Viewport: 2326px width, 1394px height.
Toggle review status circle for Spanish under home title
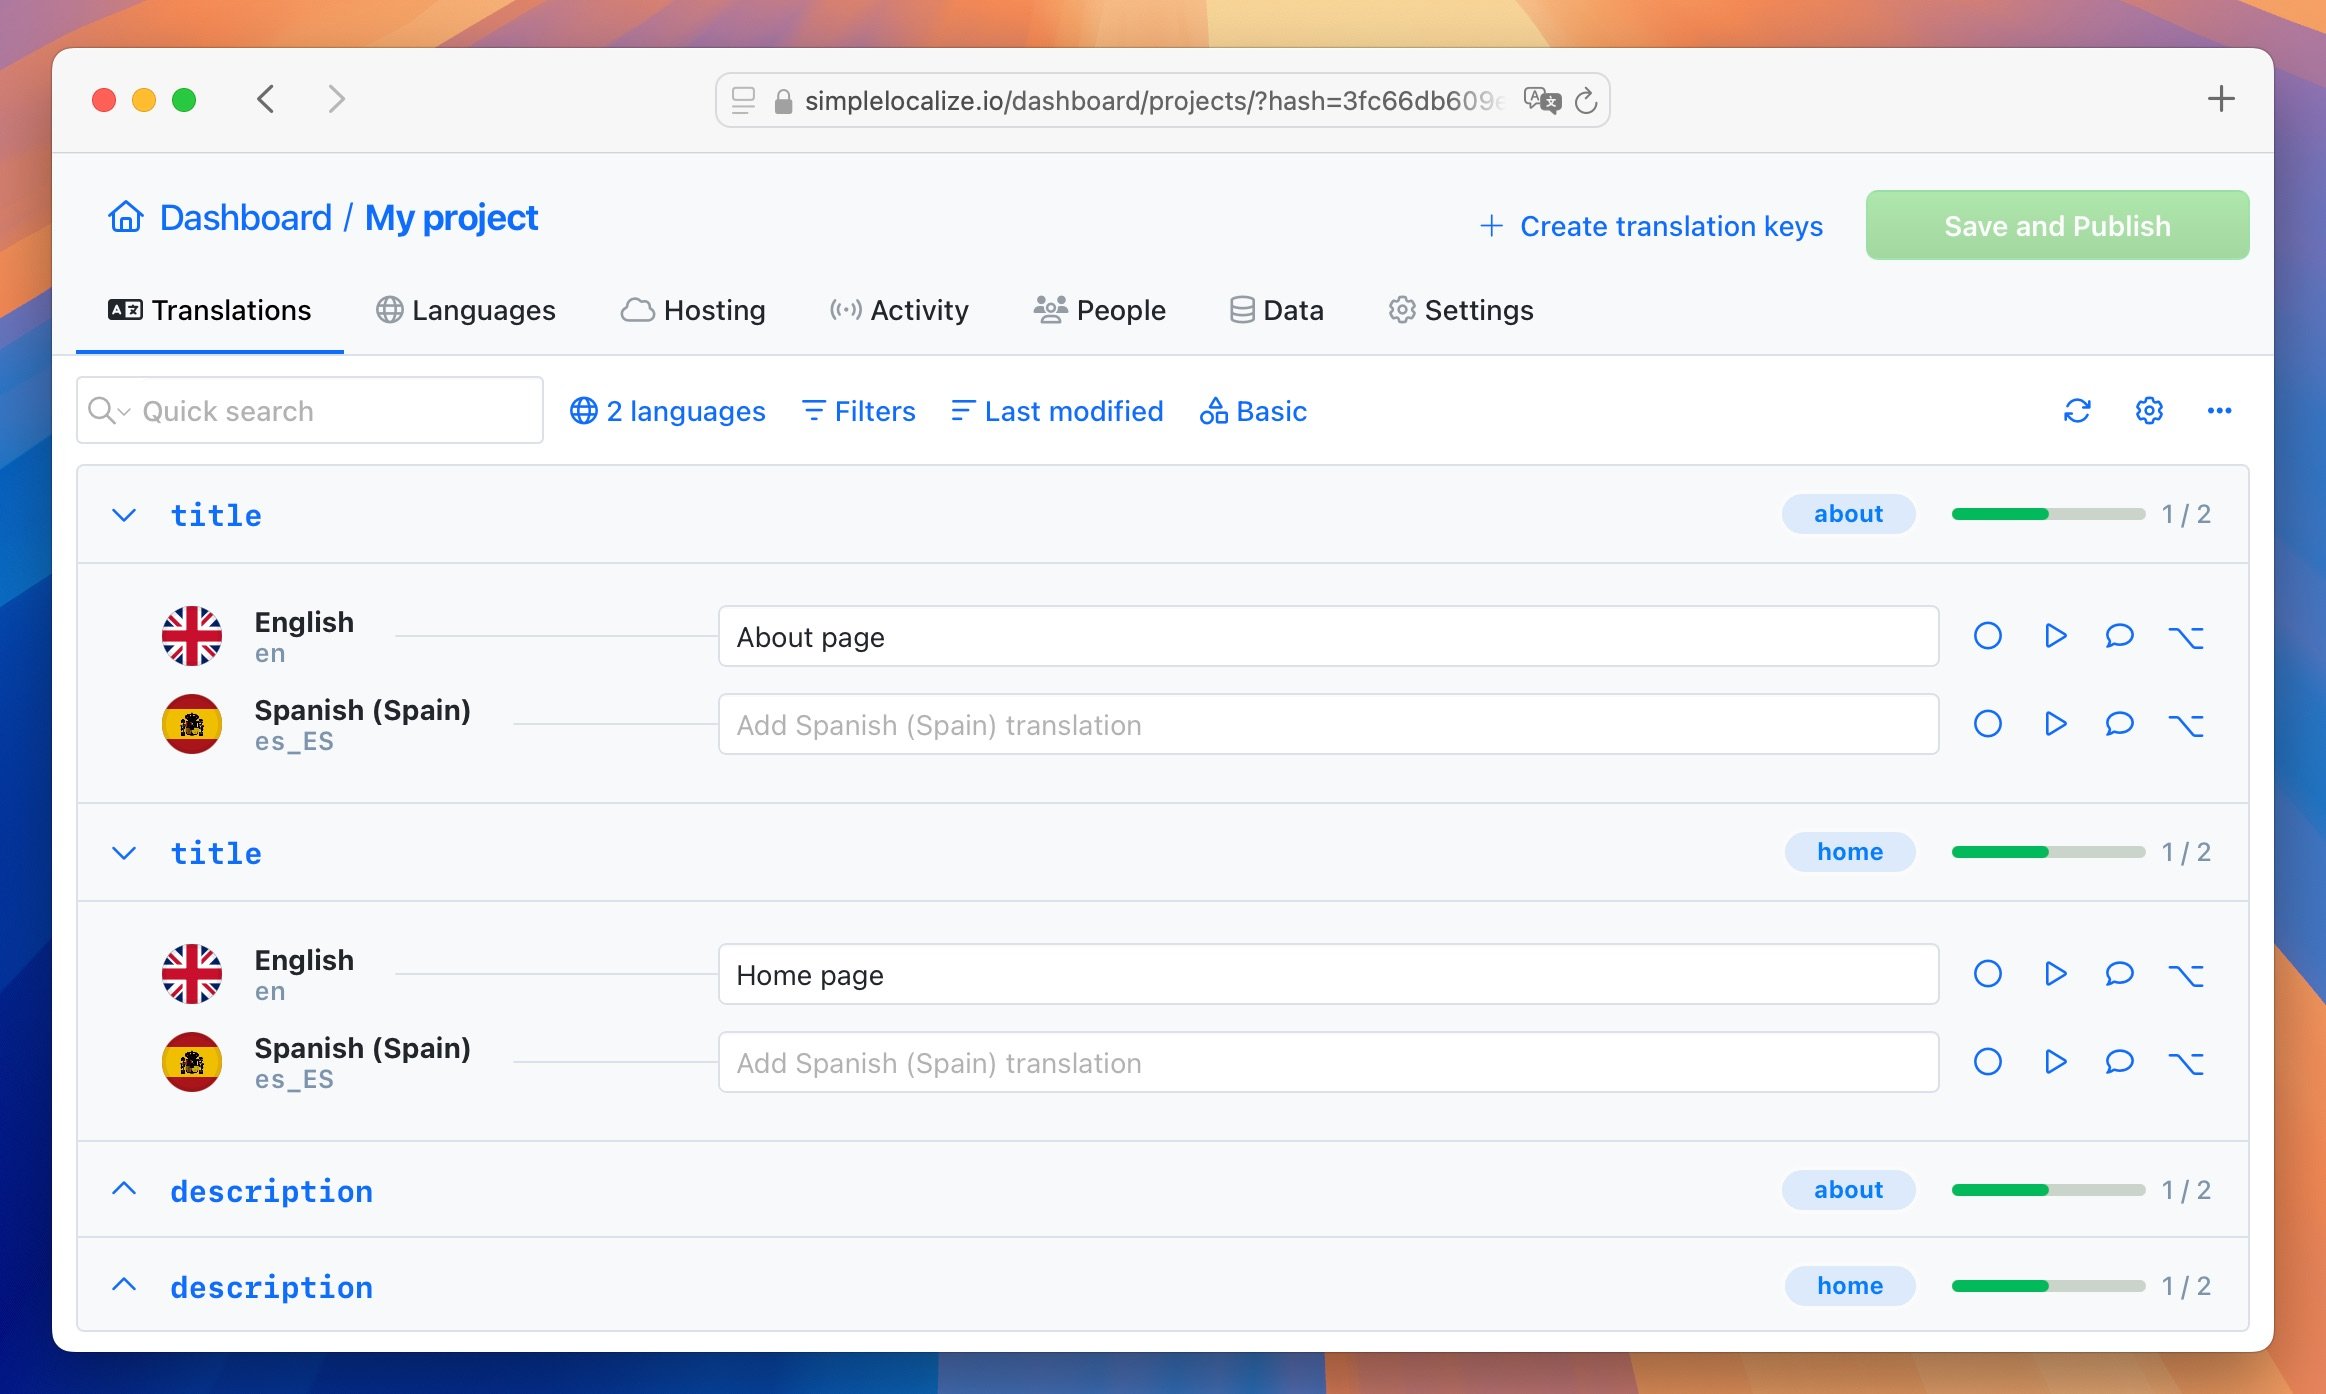(x=1988, y=1062)
